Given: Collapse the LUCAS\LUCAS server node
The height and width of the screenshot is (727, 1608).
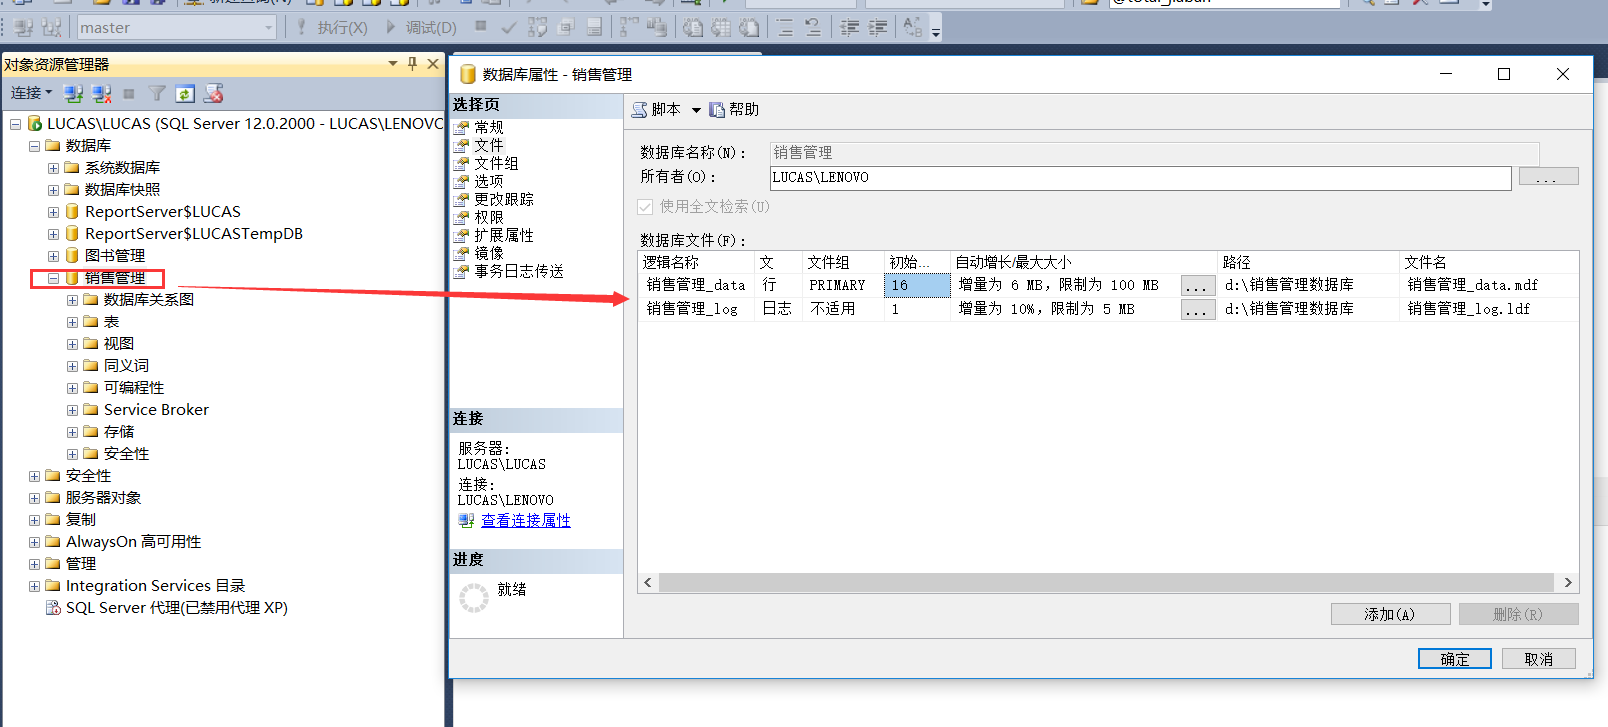Looking at the screenshot, I should (x=15, y=124).
